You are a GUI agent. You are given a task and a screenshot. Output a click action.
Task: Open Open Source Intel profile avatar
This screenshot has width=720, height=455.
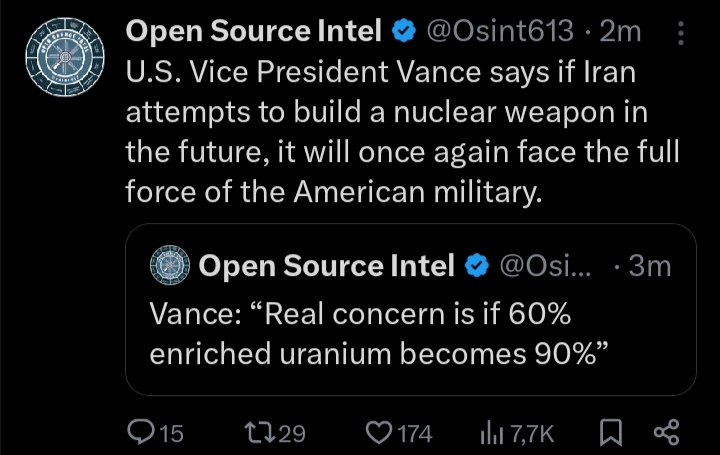click(x=65, y=57)
